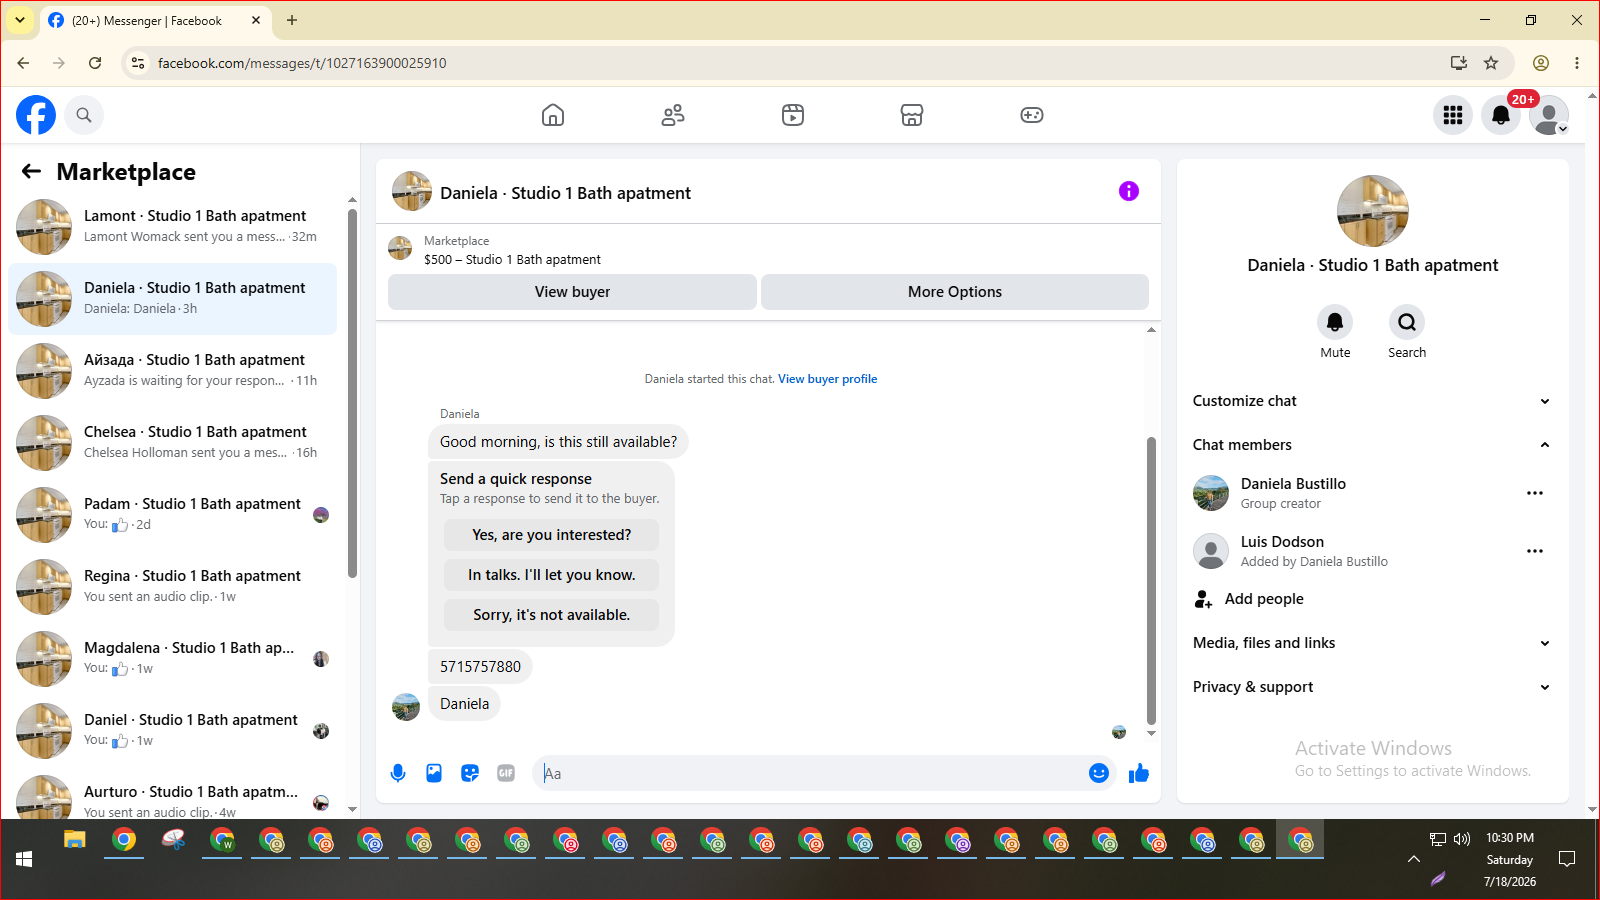The height and width of the screenshot is (900, 1600).
Task: Open Facebook home via the logo
Action: coord(36,115)
